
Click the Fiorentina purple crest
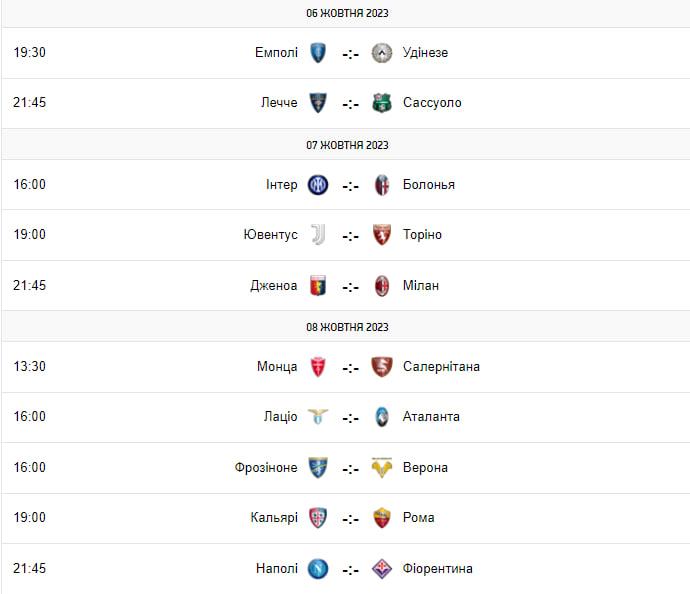[382, 568]
